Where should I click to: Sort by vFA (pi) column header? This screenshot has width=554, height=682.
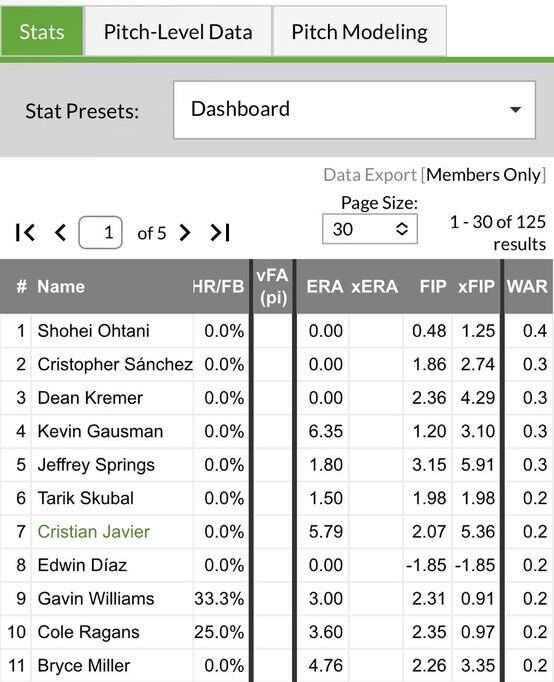(x=273, y=287)
